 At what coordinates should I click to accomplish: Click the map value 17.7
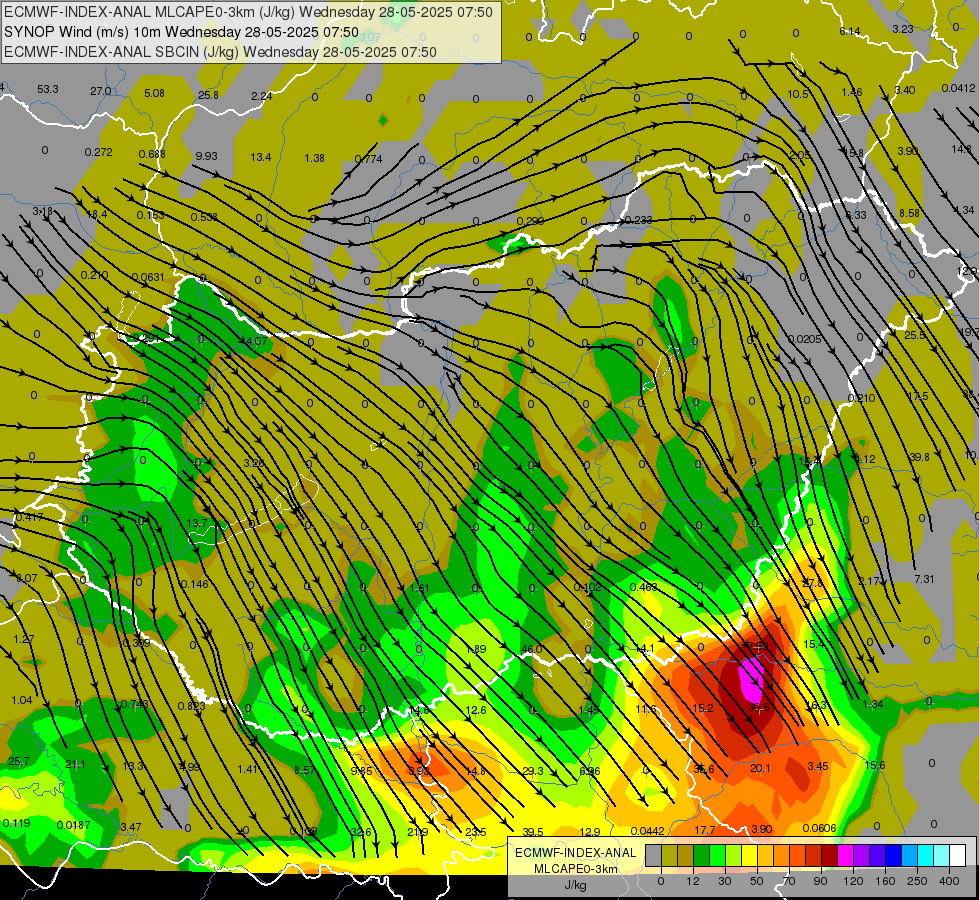pyautogui.click(x=704, y=829)
